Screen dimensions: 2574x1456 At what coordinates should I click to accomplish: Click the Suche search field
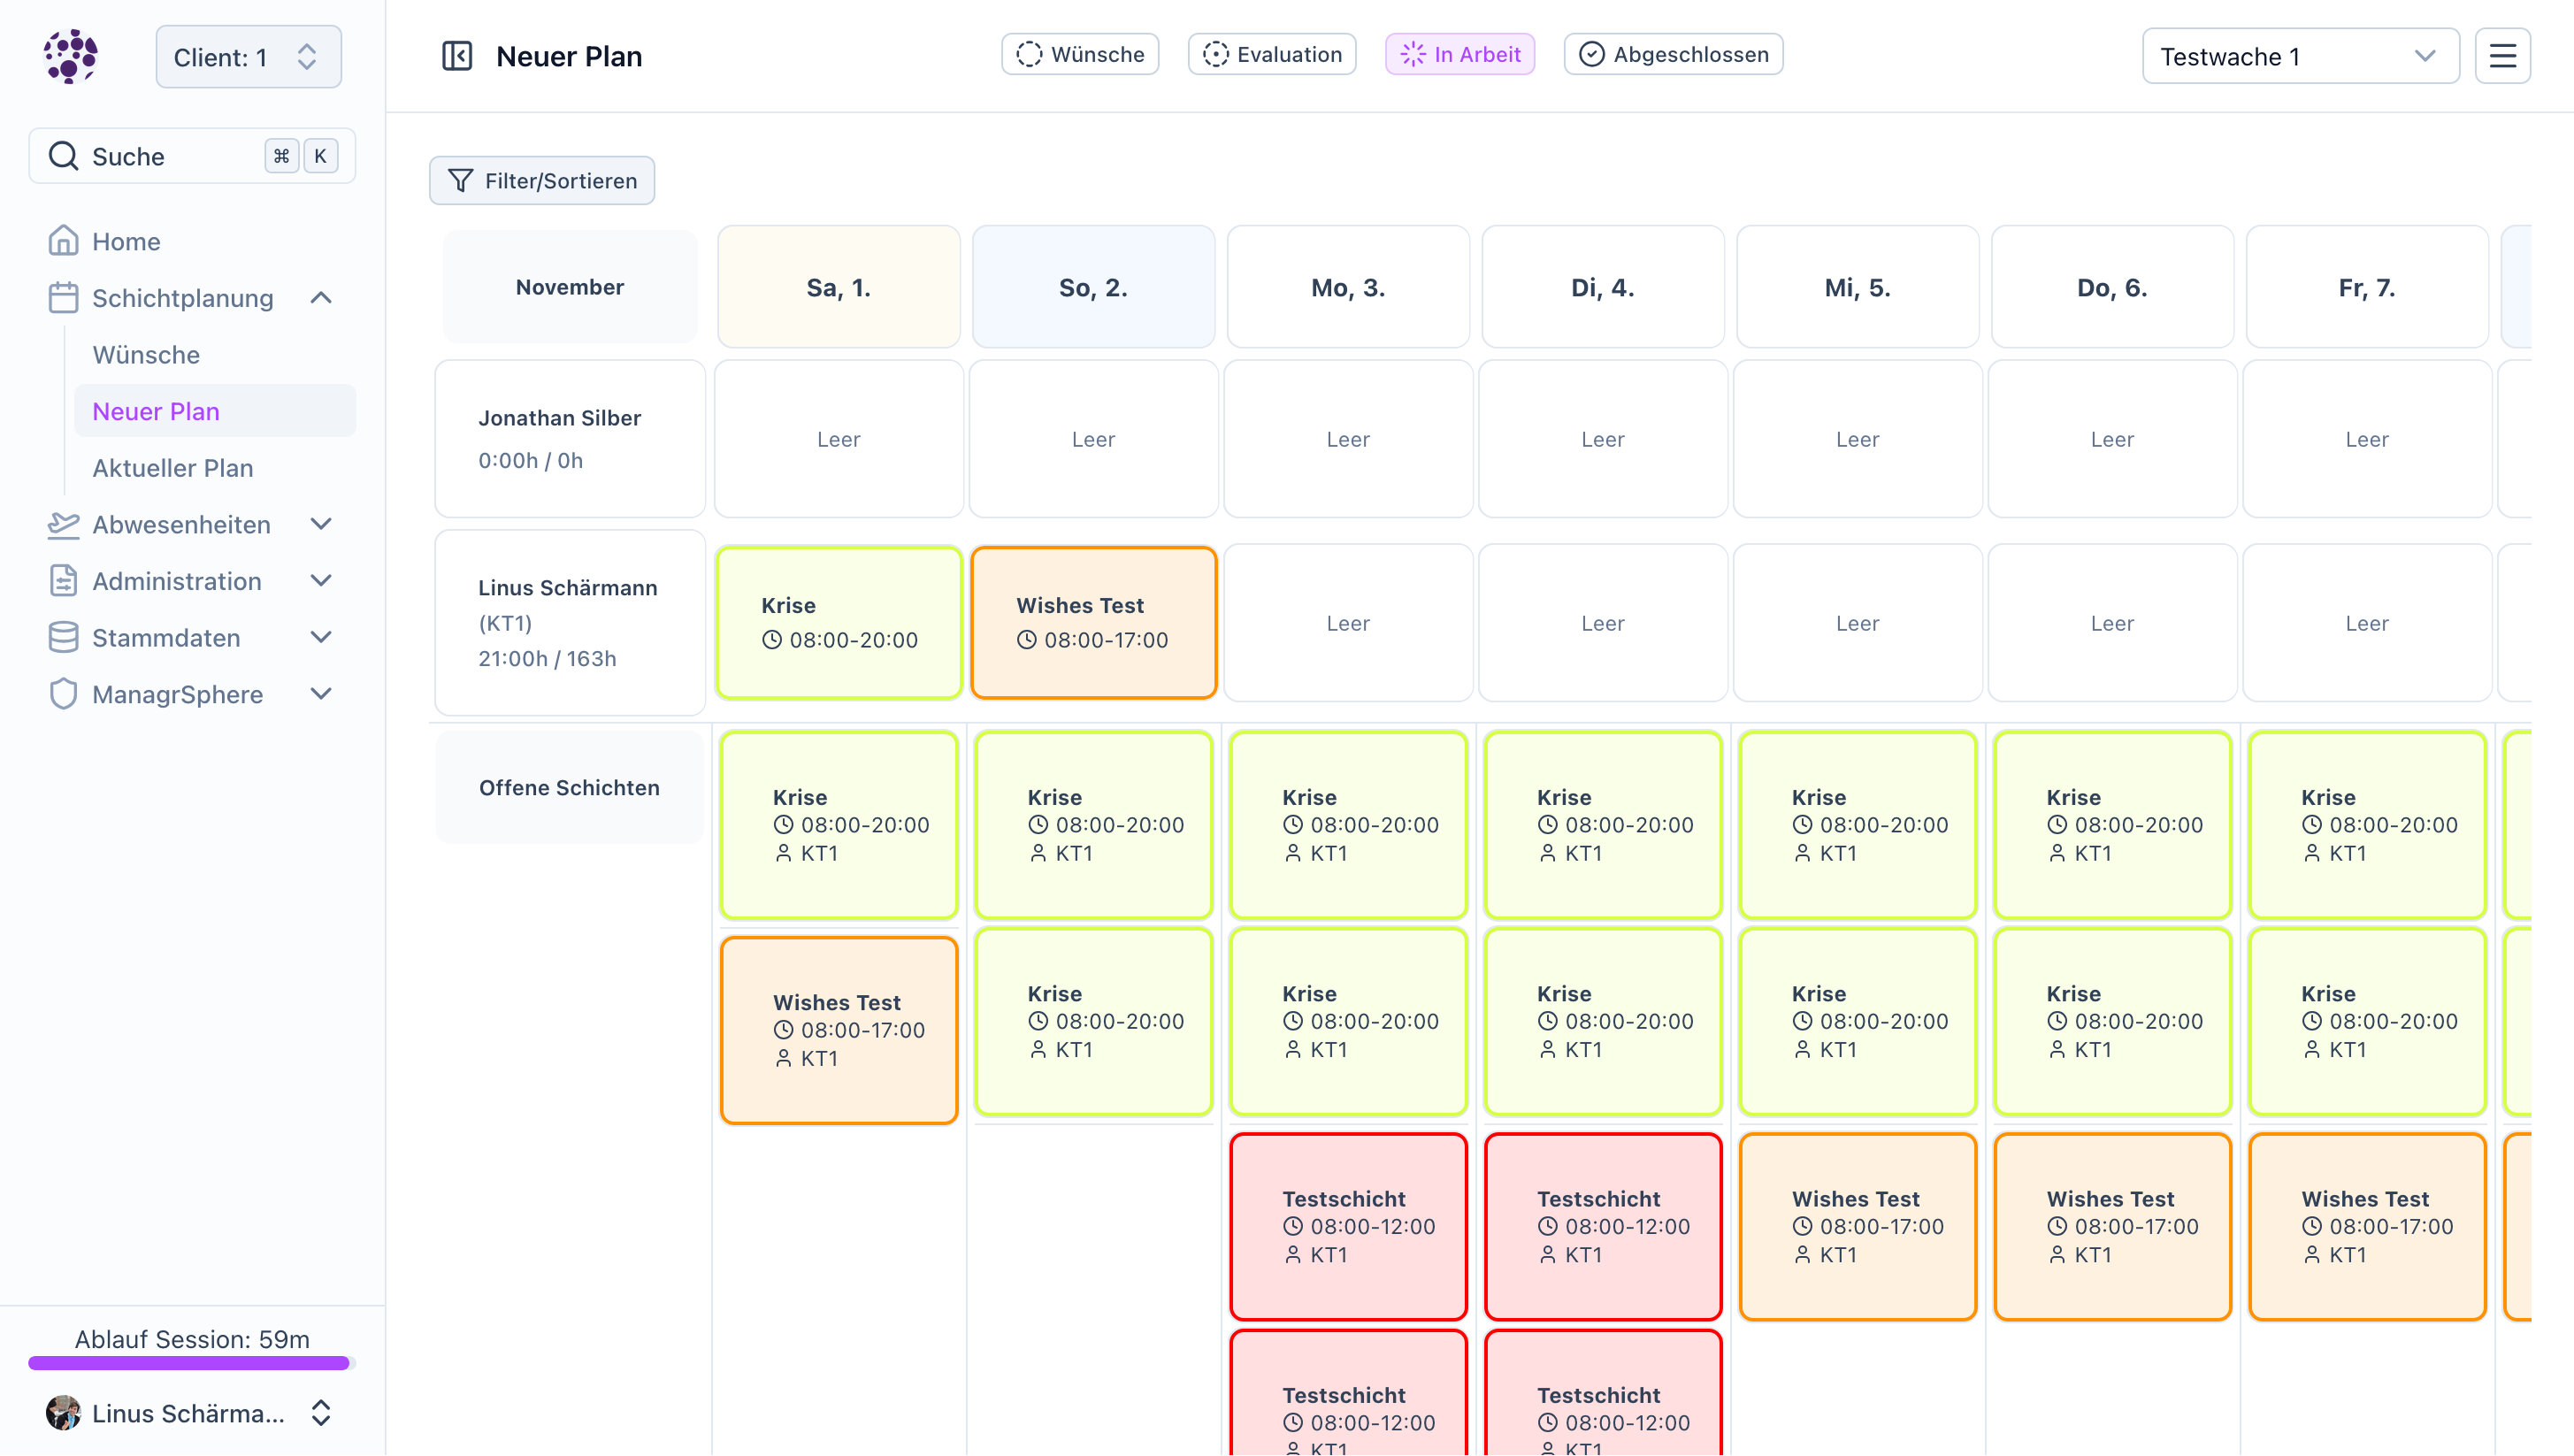click(160, 156)
